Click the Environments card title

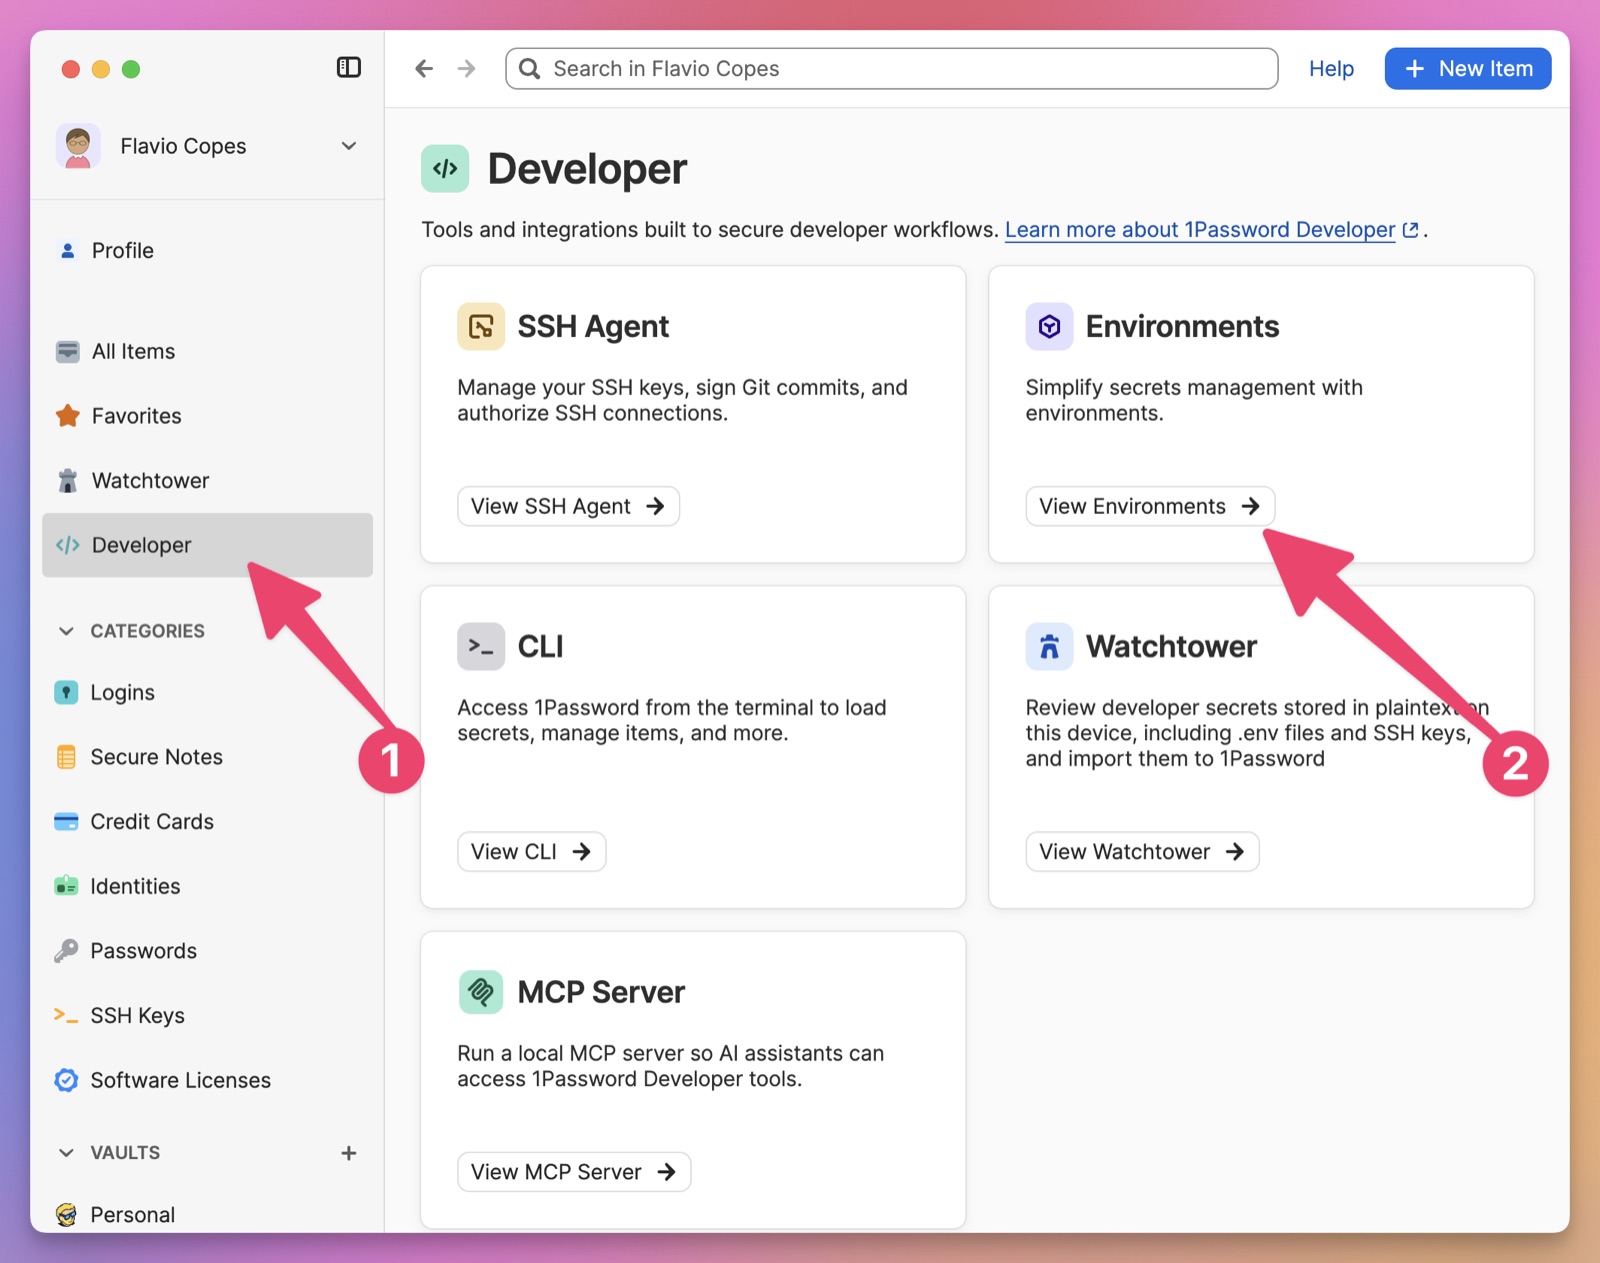click(x=1182, y=327)
